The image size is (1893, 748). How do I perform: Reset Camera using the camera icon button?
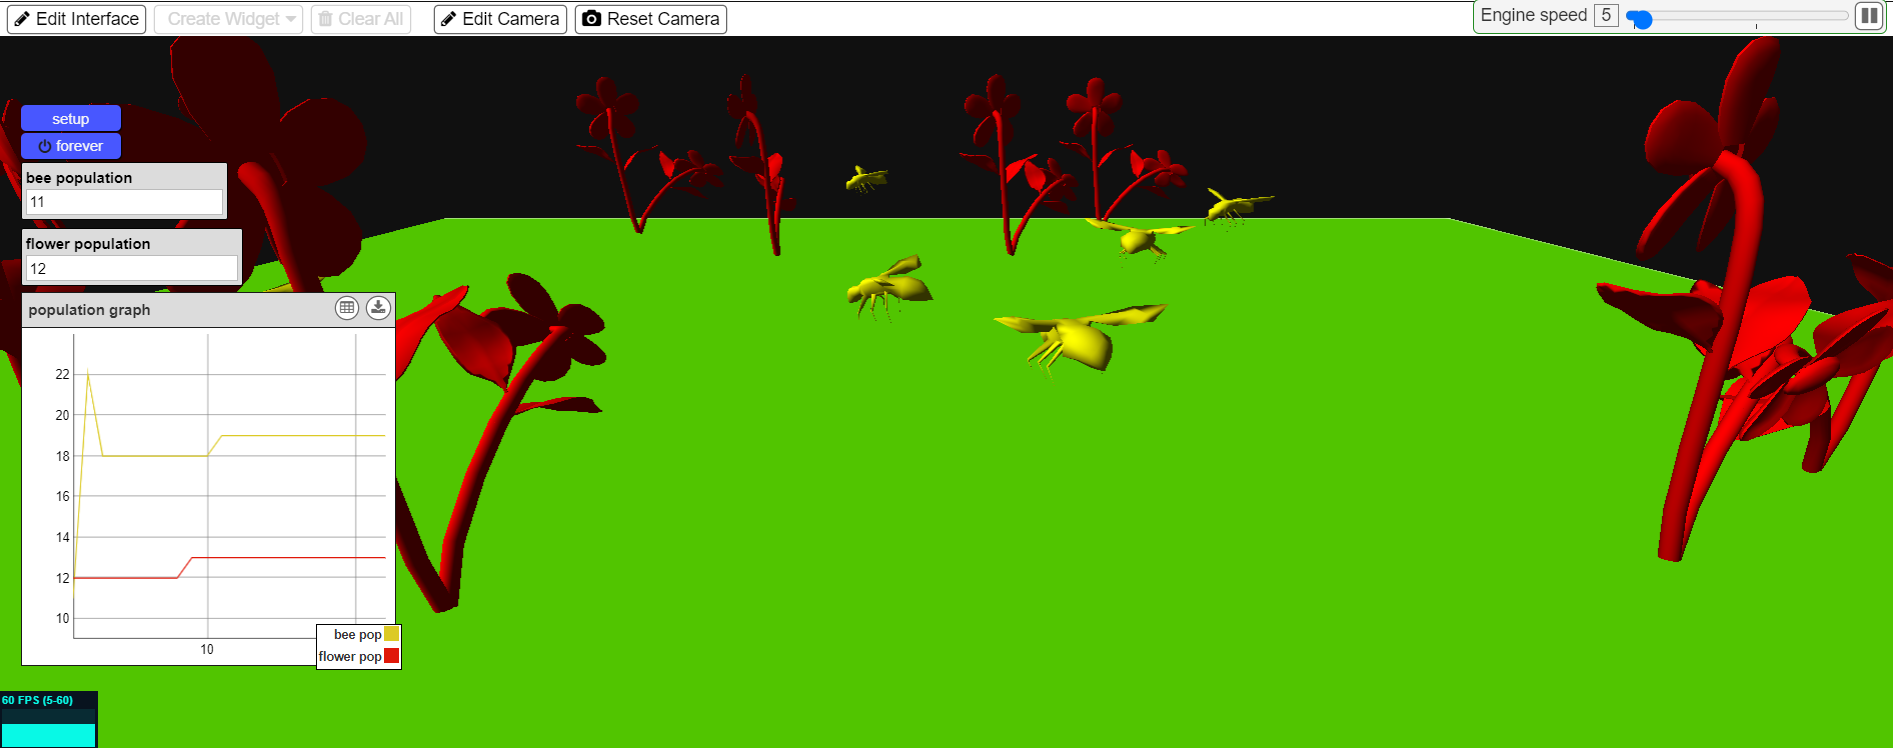click(x=650, y=19)
